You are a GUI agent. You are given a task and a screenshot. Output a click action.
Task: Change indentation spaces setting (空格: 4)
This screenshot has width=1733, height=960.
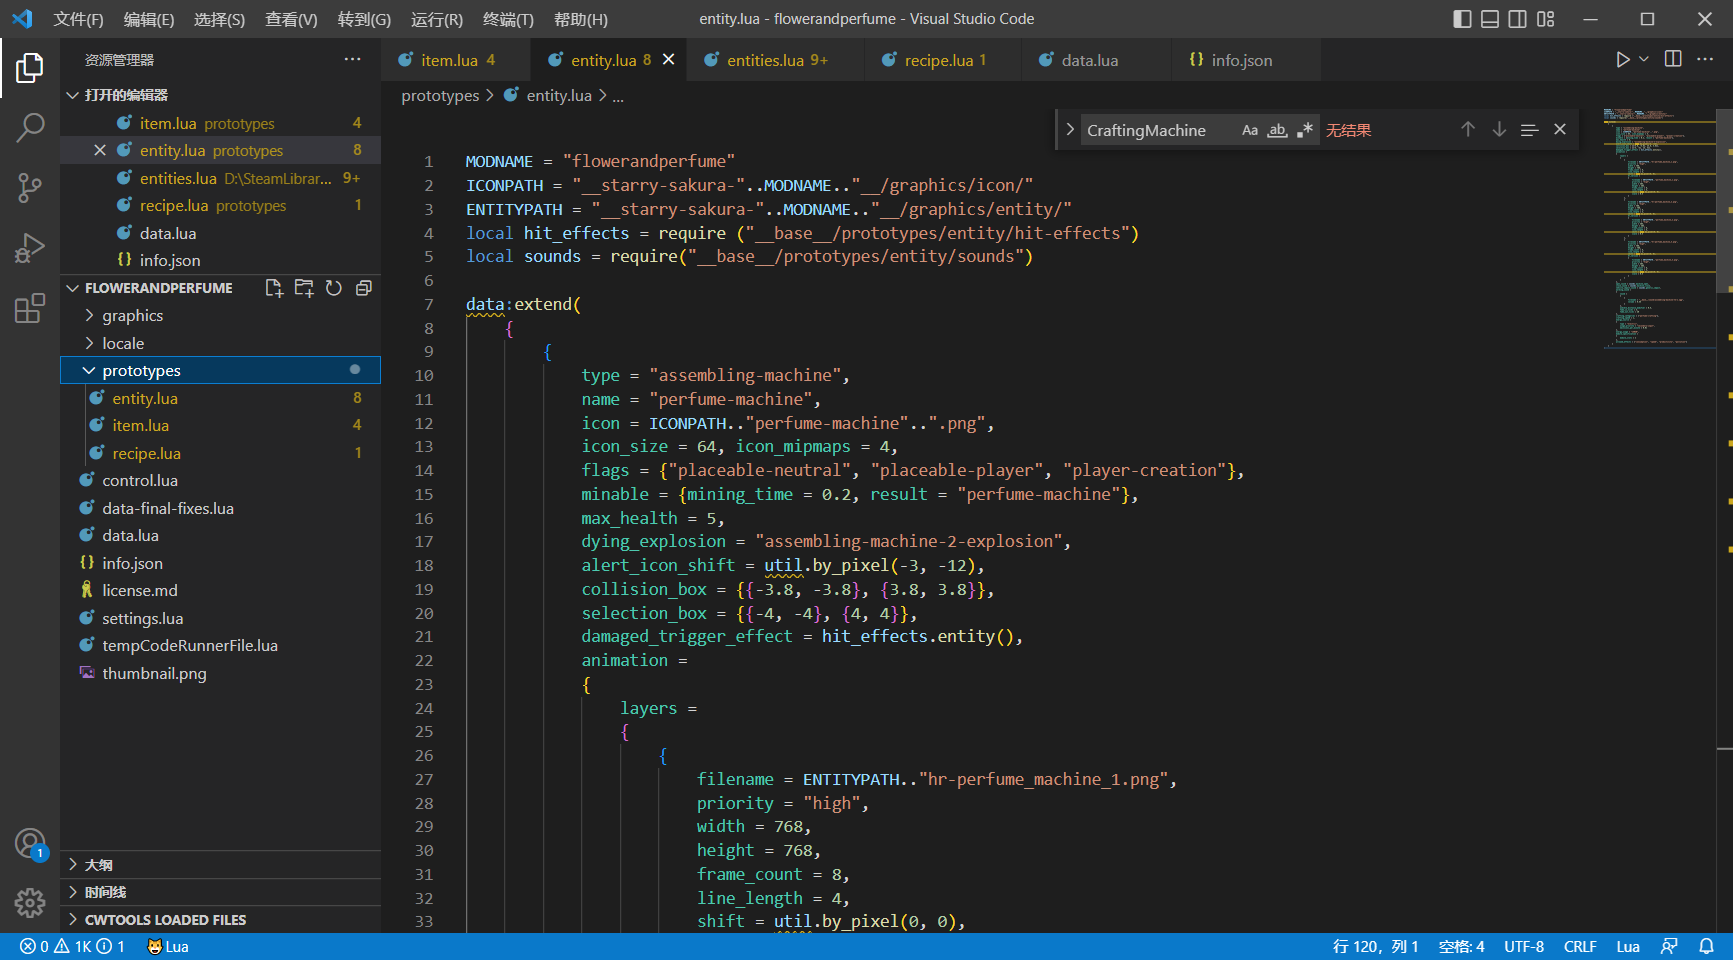1461,946
